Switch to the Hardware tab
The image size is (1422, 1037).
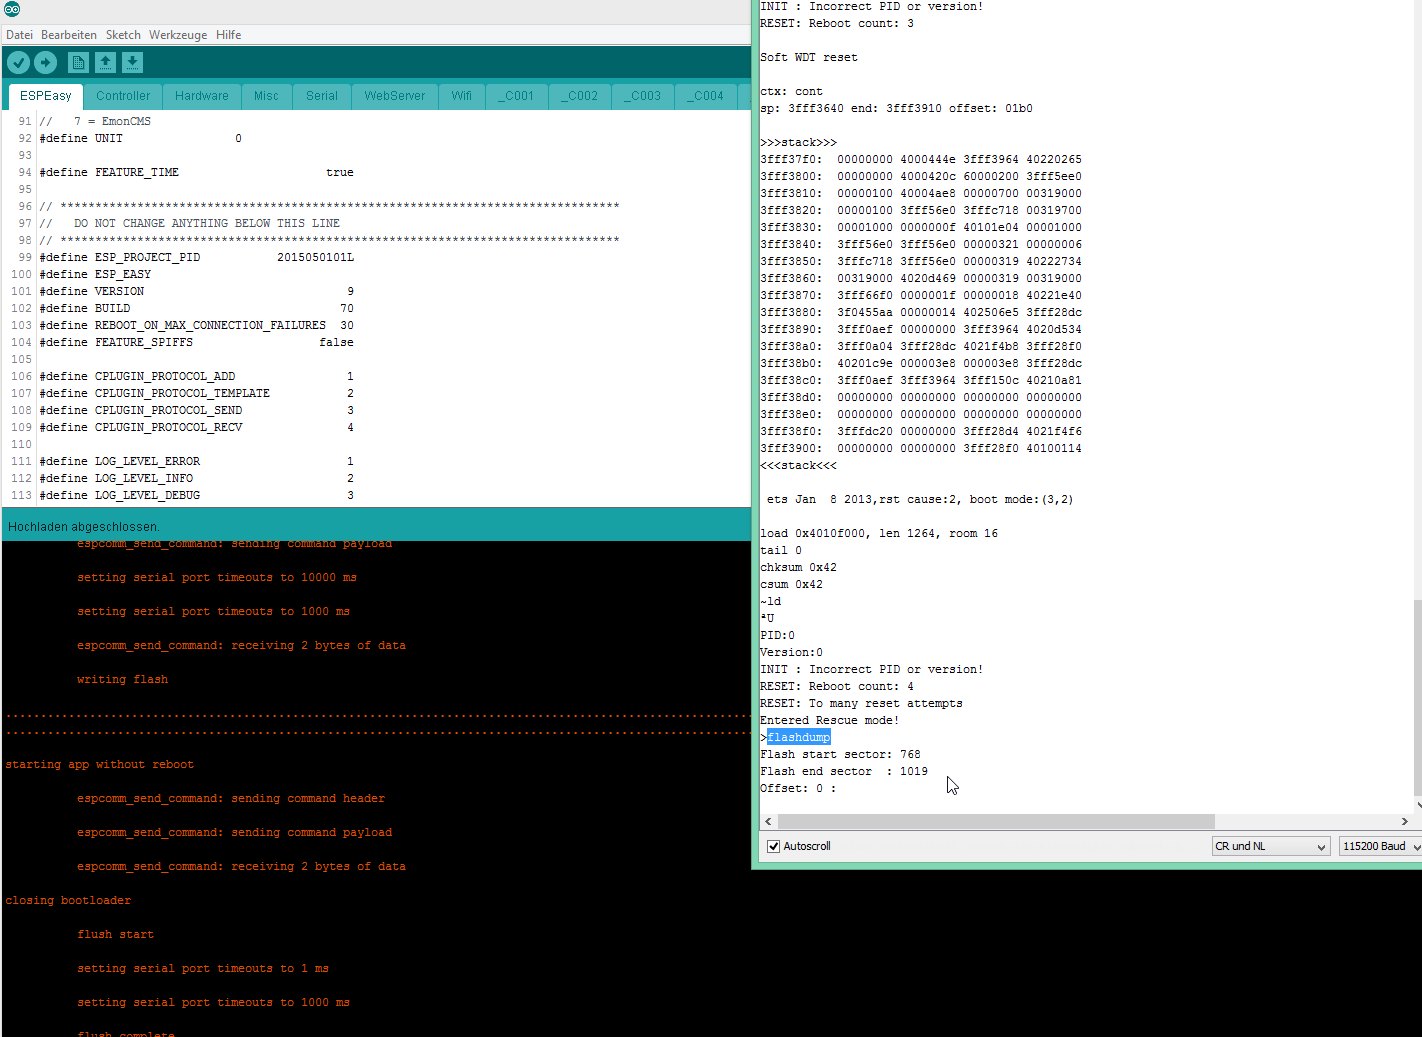201,96
